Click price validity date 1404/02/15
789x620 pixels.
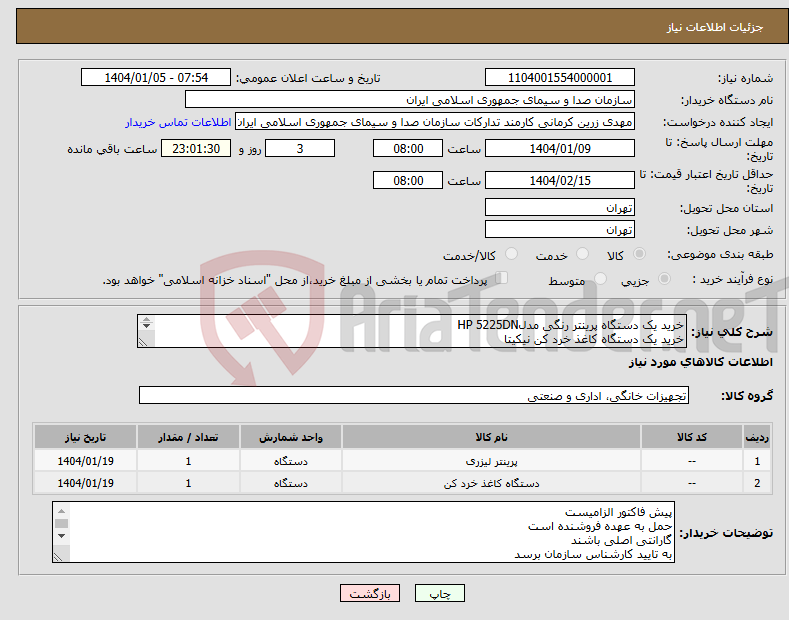coord(560,180)
